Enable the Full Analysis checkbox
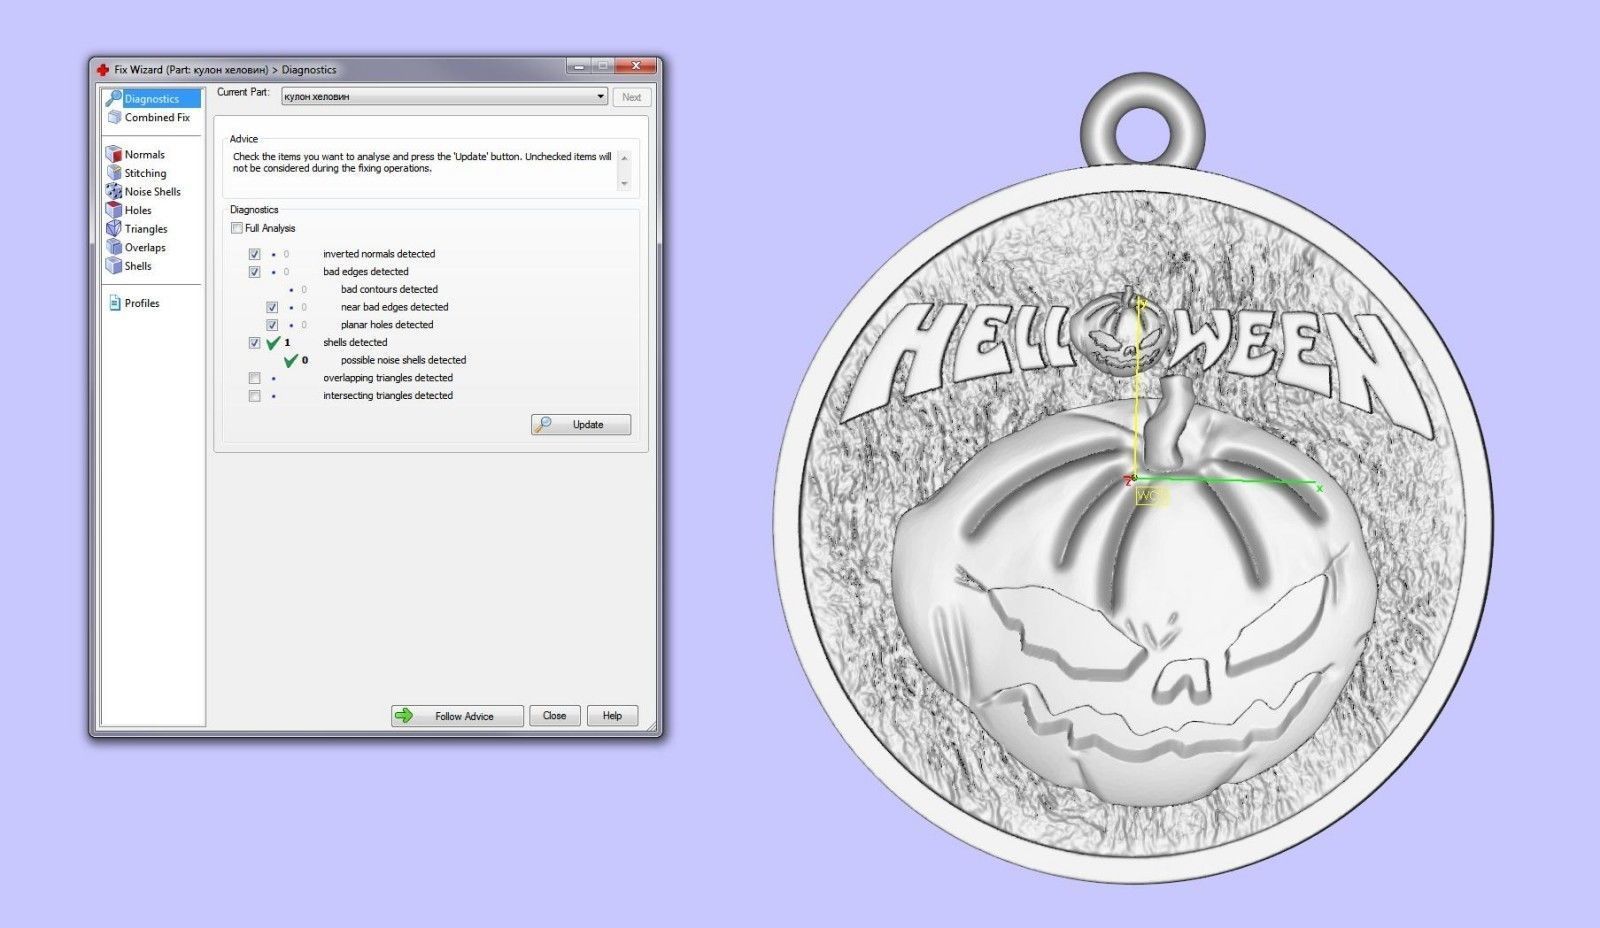Viewport: 1600px width, 928px height. click(x=237, y=228)
